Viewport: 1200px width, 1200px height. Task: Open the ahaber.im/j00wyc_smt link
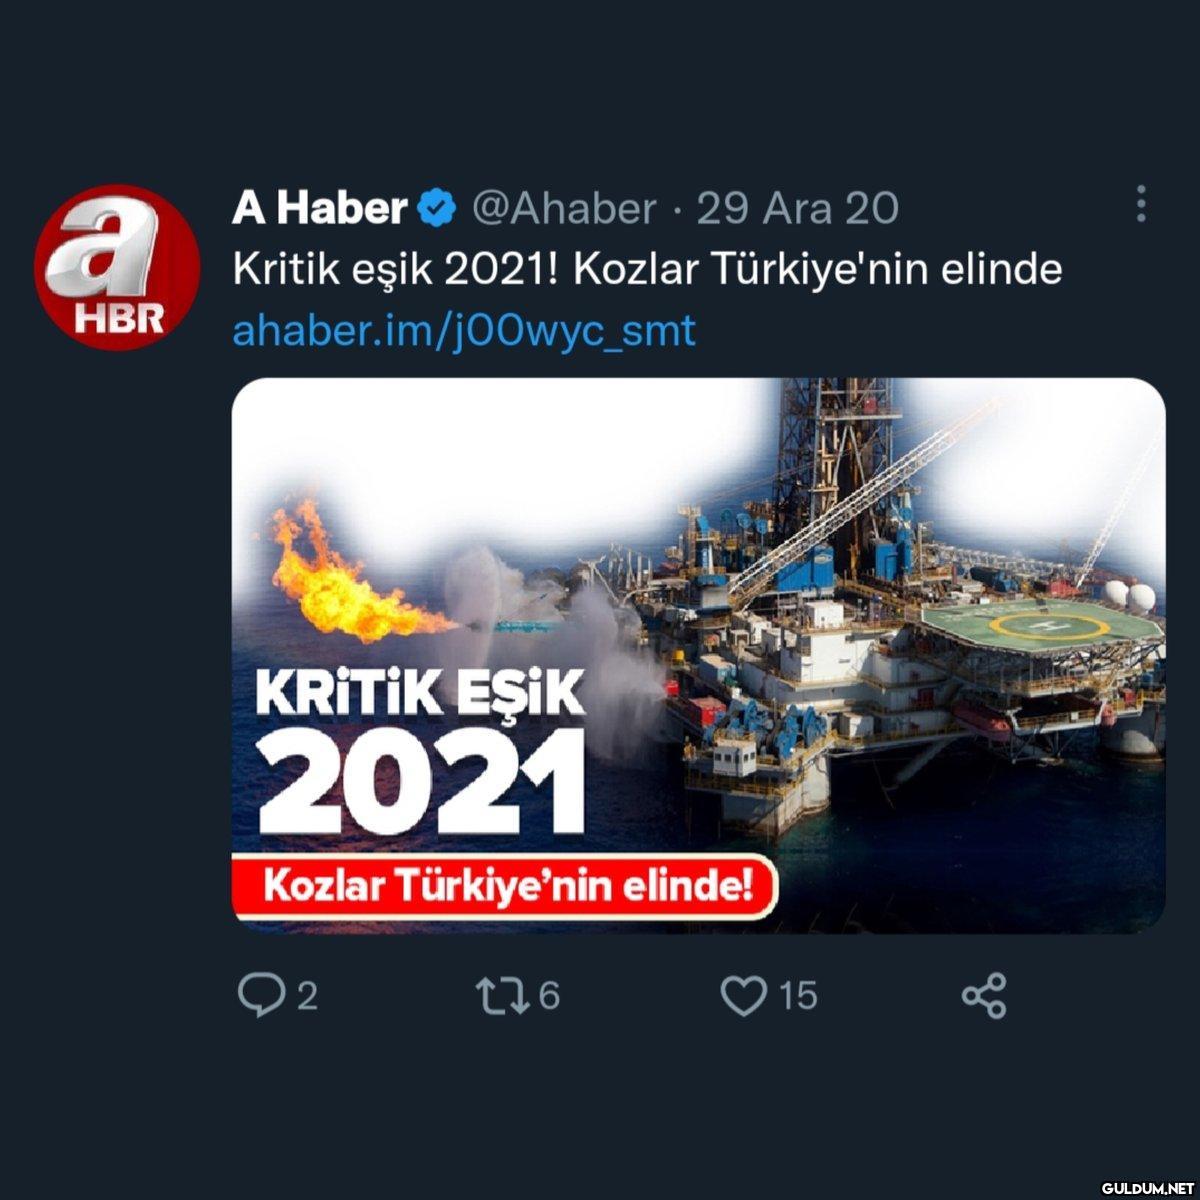(x=464, y=331)
